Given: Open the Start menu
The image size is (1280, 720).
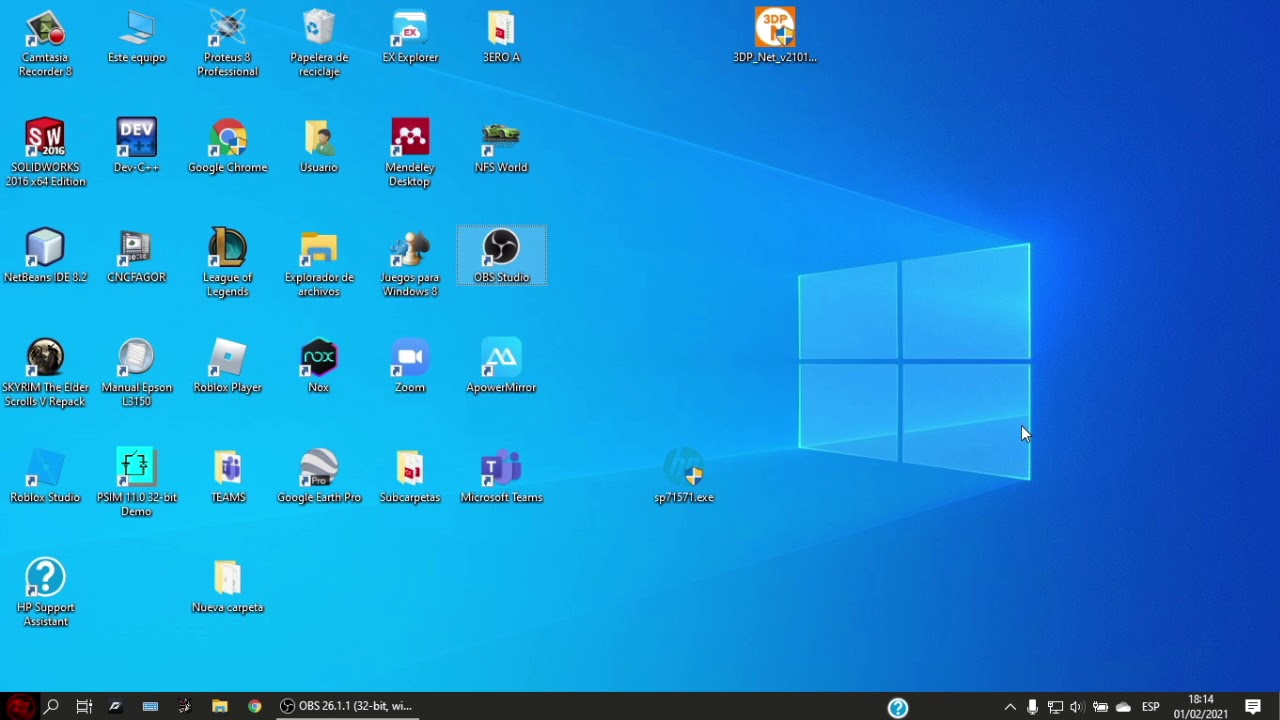Looking at the screenshot, I should (19, 706).
